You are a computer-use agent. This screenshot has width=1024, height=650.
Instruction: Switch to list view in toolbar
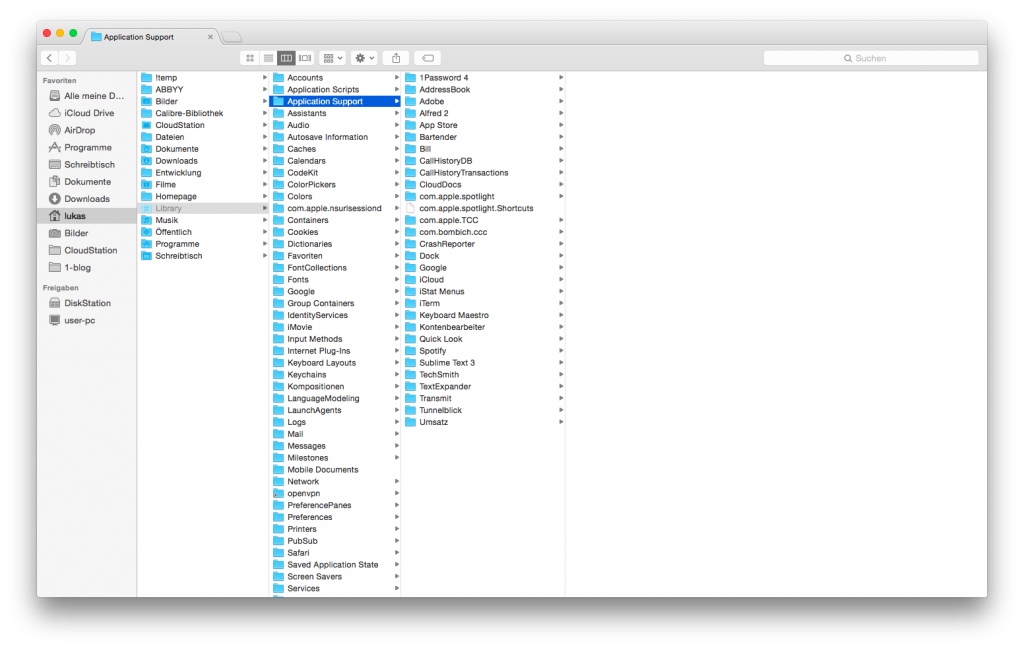(x=268, y=58)
